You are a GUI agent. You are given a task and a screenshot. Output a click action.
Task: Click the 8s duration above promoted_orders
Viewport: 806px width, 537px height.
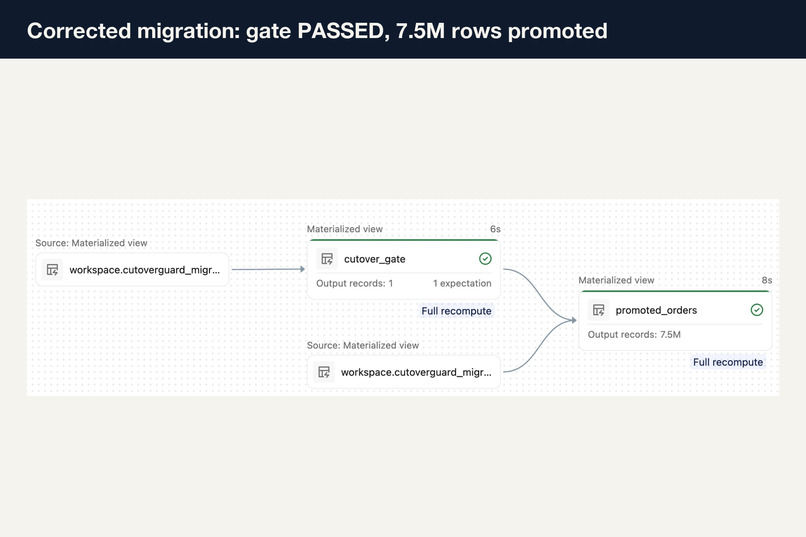pyautogui.click(x=766, y=280)
